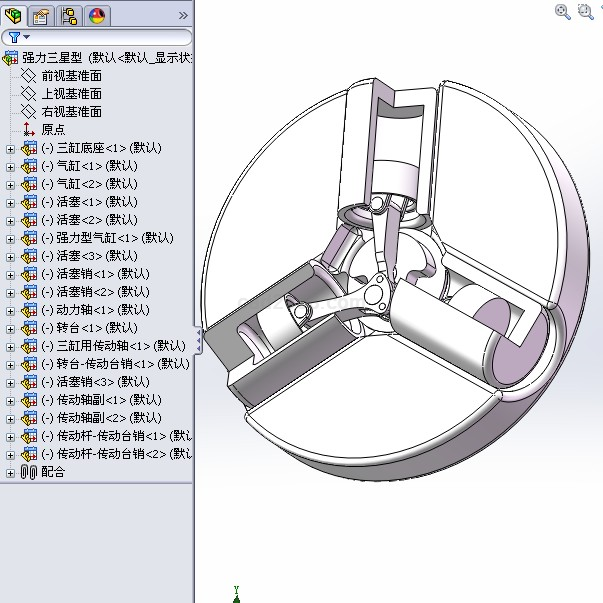
Task: Open the DisplayManager color sphere tab
Action: click(x=97, y=15)
